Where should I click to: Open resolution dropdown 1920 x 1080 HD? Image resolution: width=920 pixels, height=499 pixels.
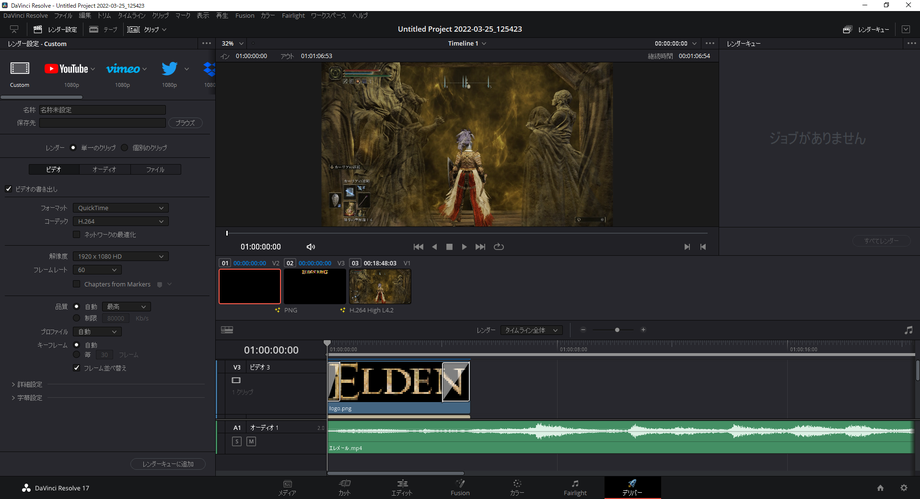tap(120, 257)
